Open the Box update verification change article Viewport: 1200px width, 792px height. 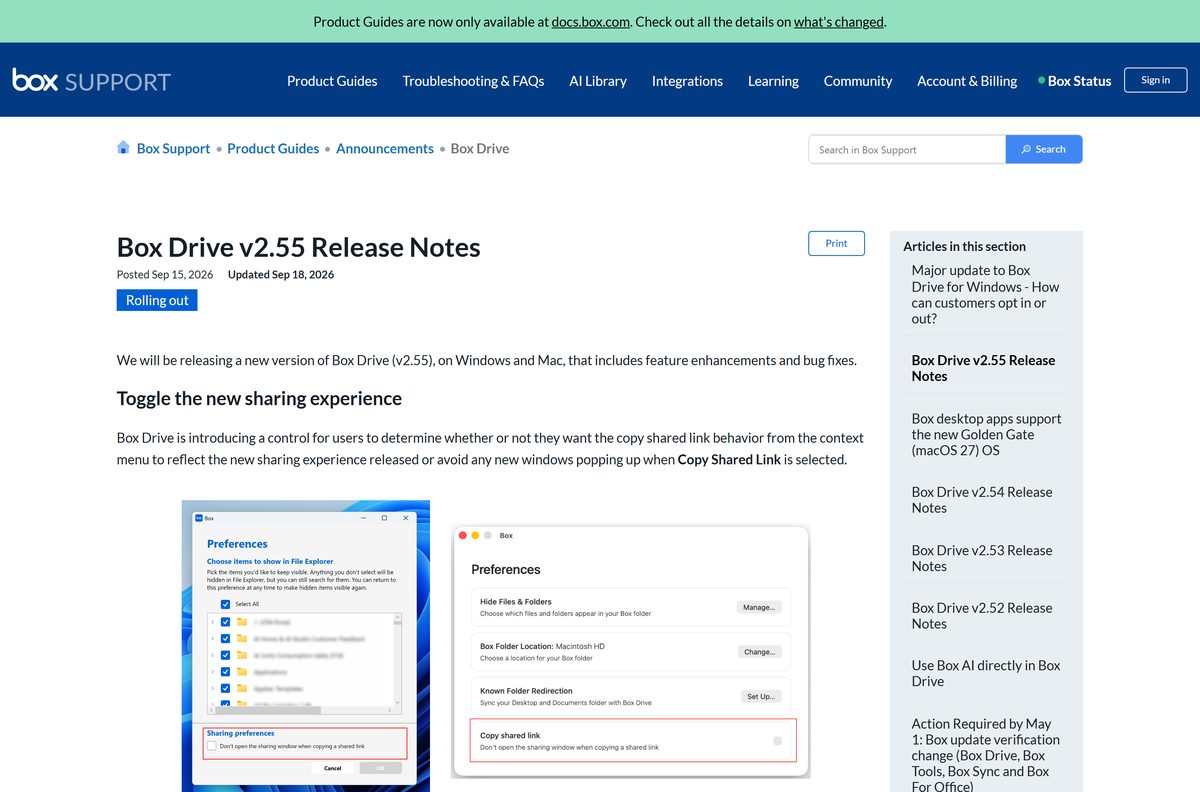[x=985, y=754]
